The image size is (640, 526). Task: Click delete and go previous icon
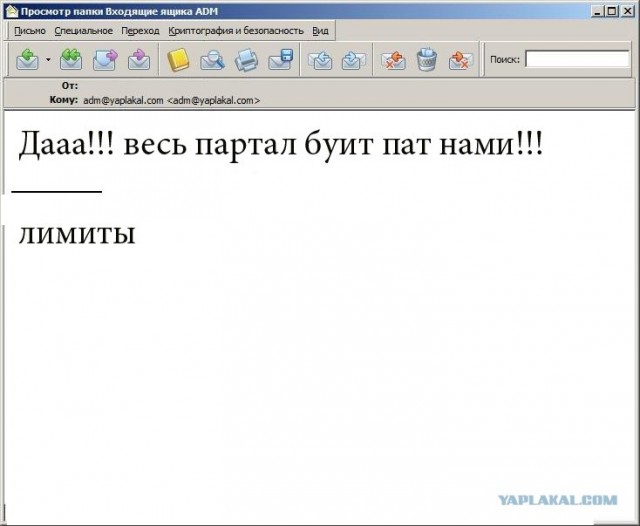tap(393, 60)
